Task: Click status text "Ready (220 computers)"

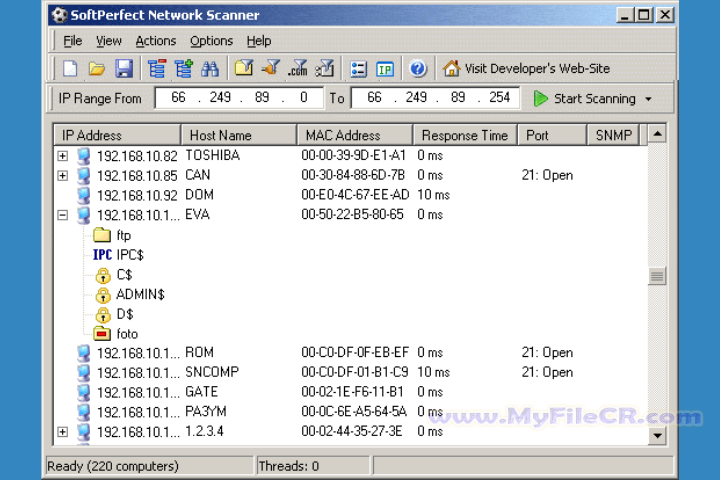Action: pos(112,466)
